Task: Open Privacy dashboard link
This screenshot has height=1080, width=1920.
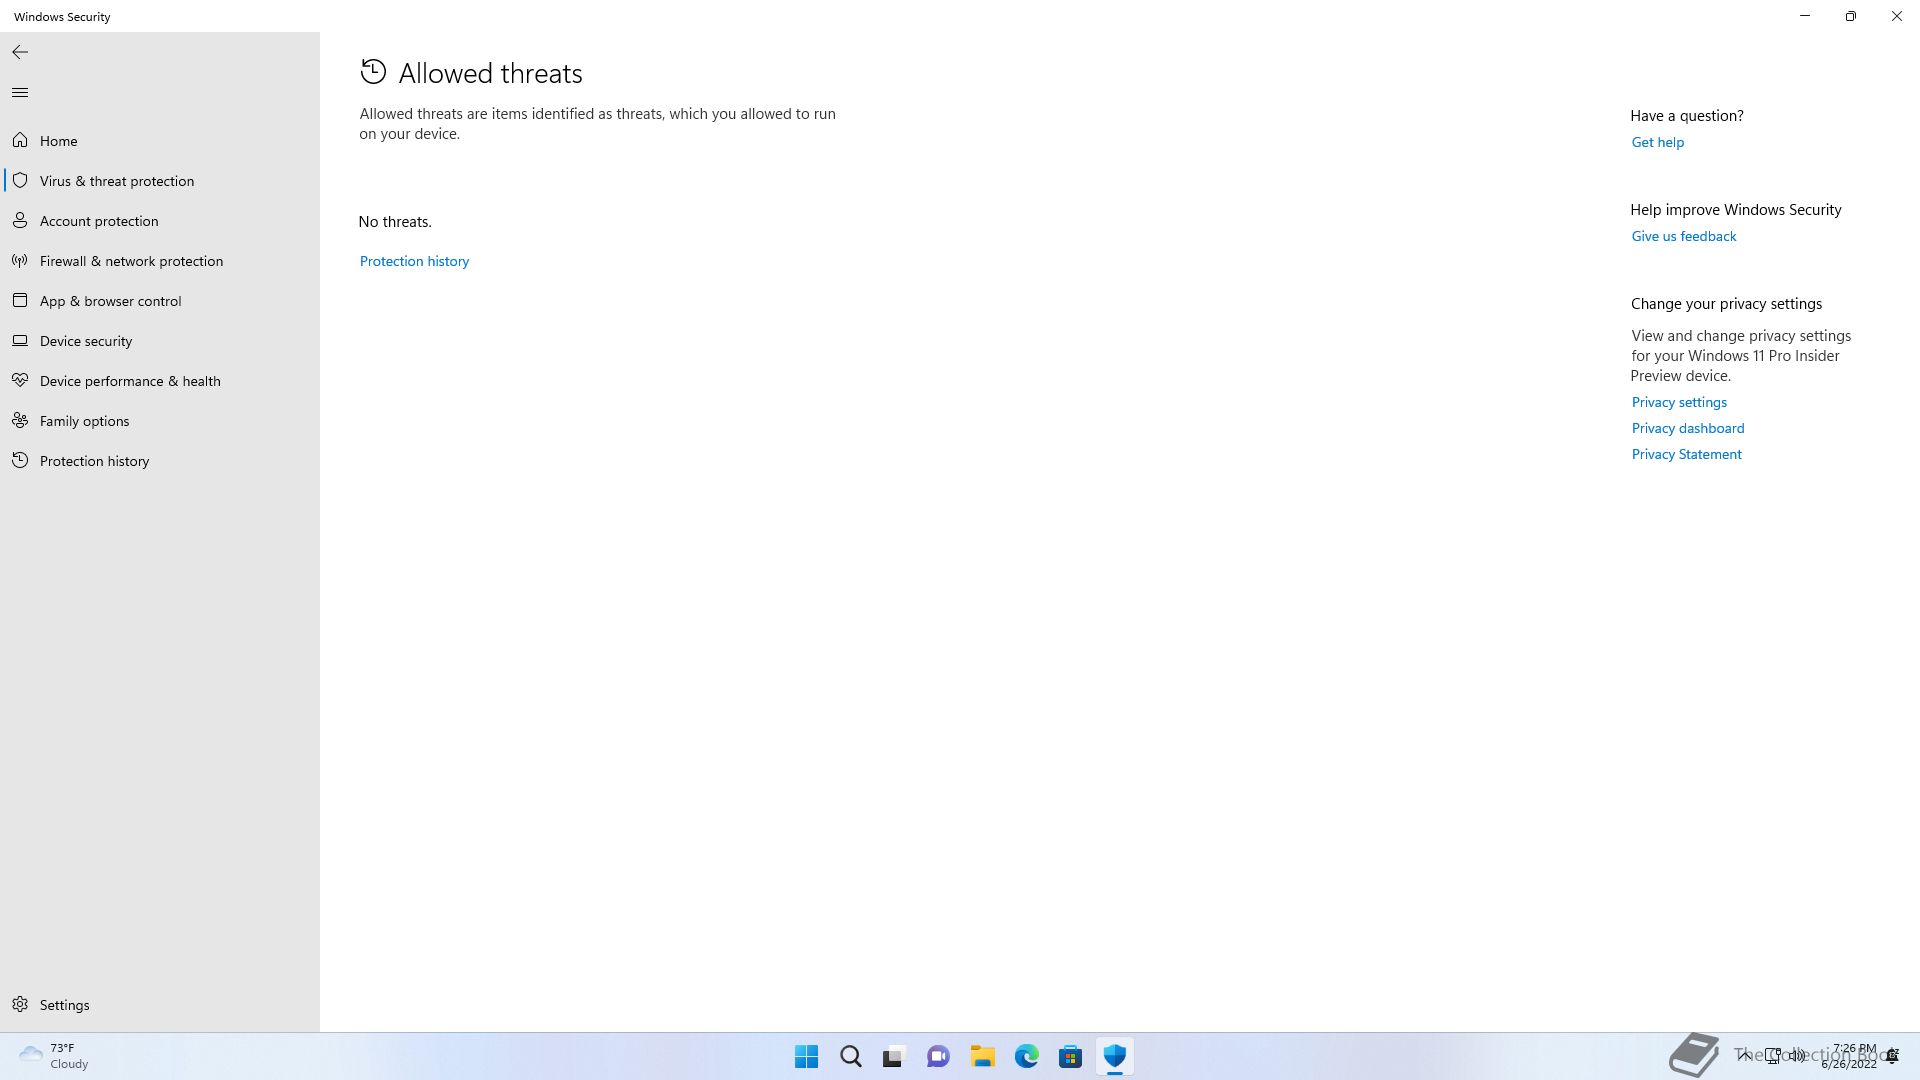Action: point(1688,428)
